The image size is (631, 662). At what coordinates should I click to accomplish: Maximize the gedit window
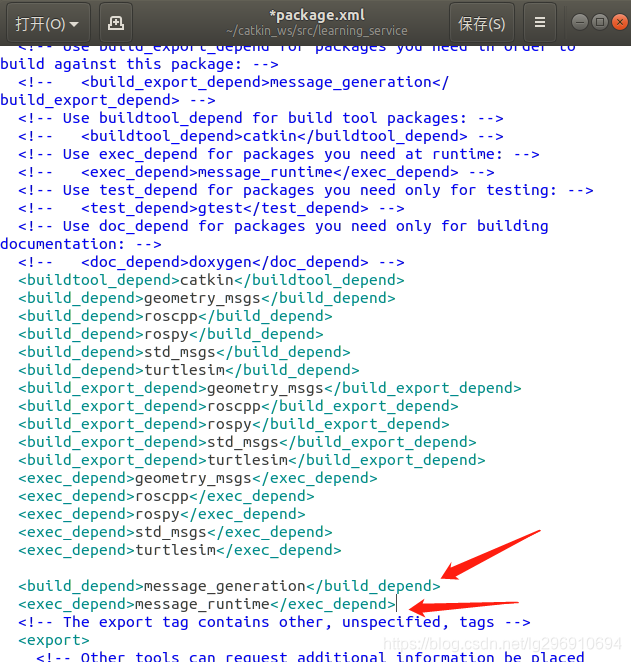pyautogui.click(x=600, y=22)
